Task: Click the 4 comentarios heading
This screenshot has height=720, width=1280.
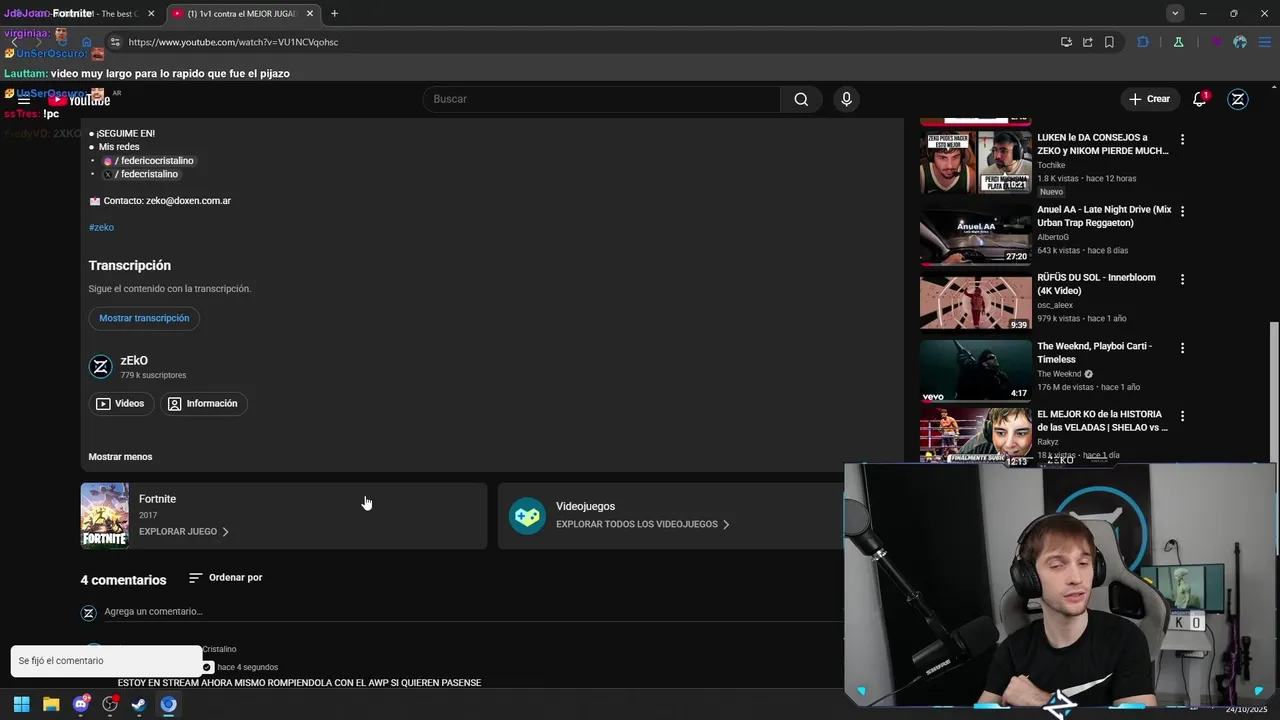Action: (123, 580)
